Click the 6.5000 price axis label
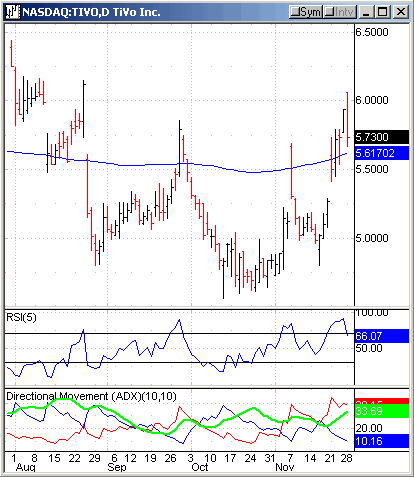The width and height of the screenshot is (414, 477). tap(372, 32)
